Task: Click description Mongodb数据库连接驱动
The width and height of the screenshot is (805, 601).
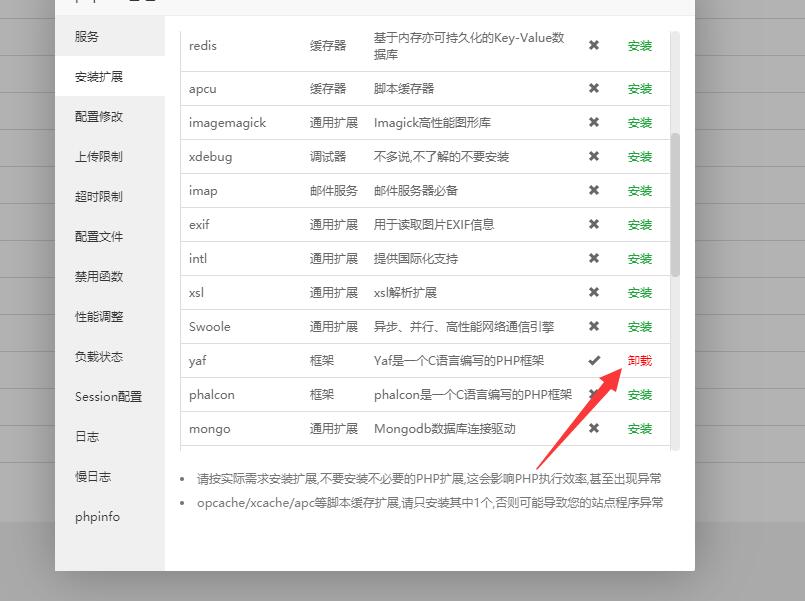Action: point(445,429)
